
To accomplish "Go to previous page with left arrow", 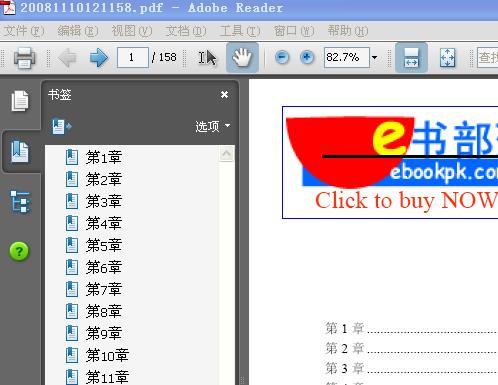I will (68, 58).
